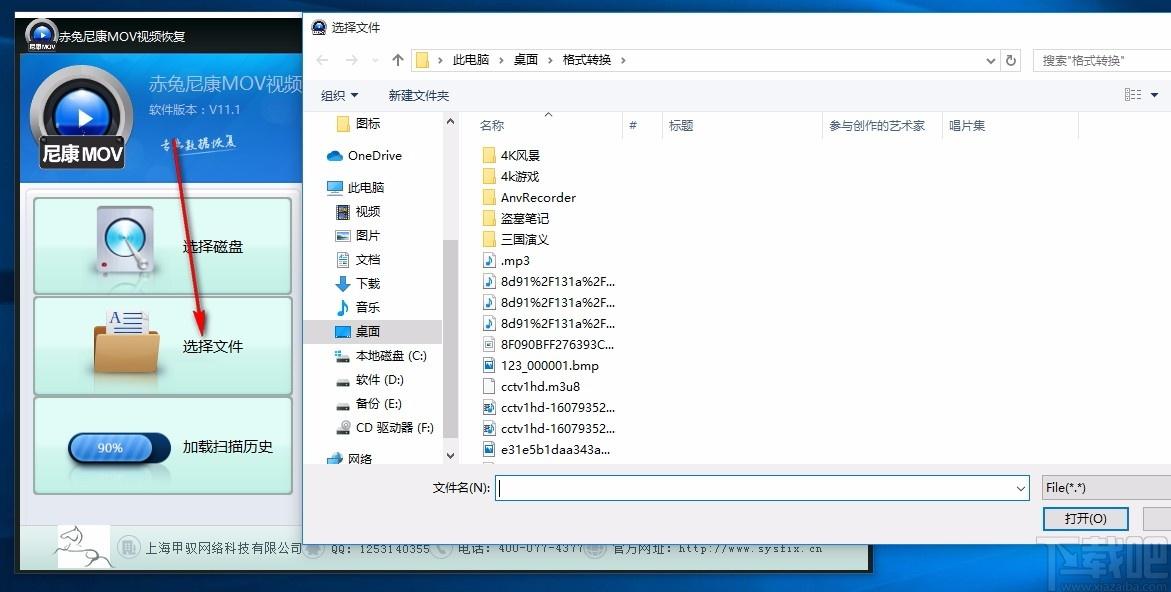Viewport: 1171px width, 592px height.
Task: Open CD 驱动器 (F:) drive
Action: click(x=385, y=427)
